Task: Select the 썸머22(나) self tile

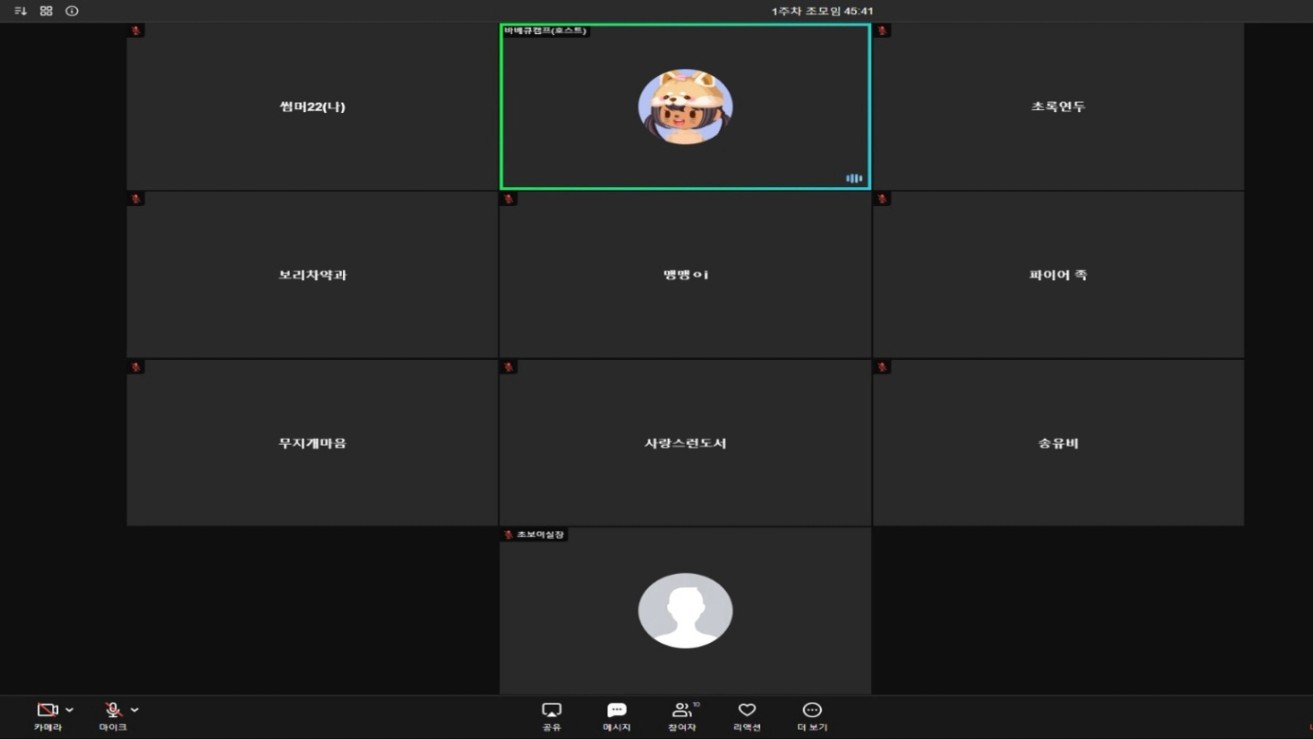Action: pyautogui.click(x=312, y=106)
